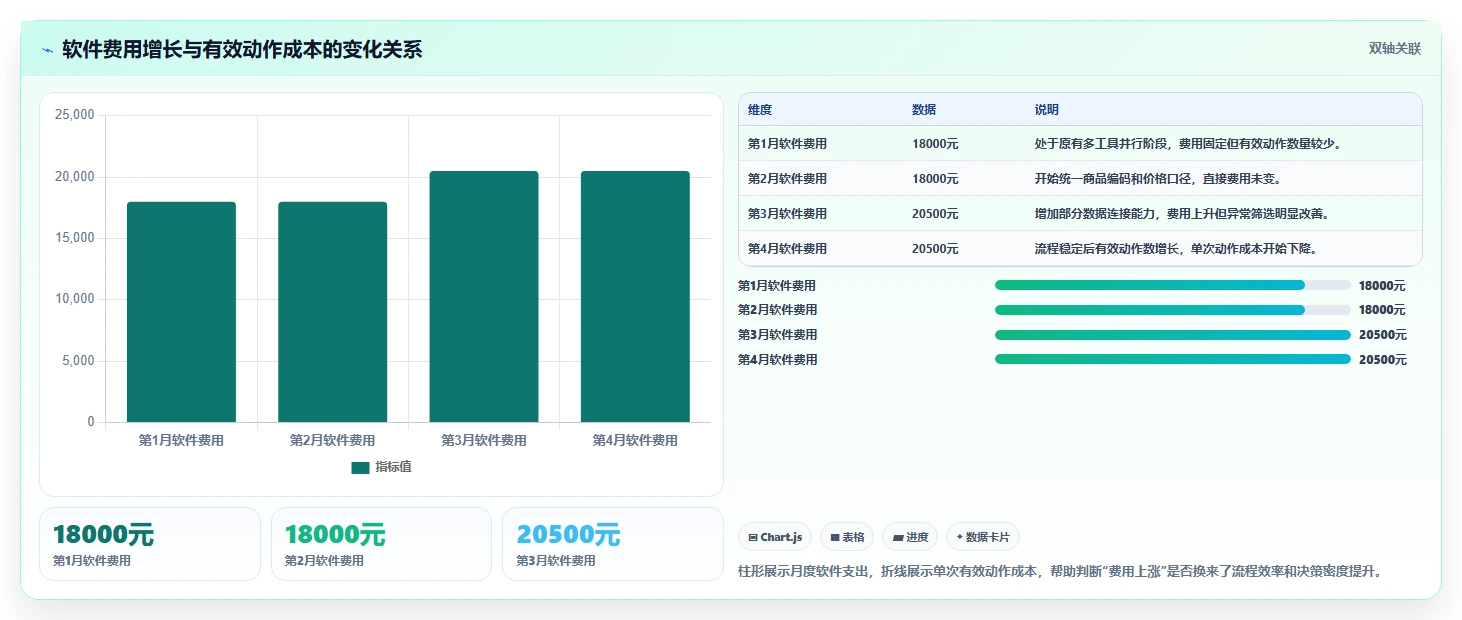Click the Chart.js tag chip
The image size is (1462, 620).
point(775,537)
